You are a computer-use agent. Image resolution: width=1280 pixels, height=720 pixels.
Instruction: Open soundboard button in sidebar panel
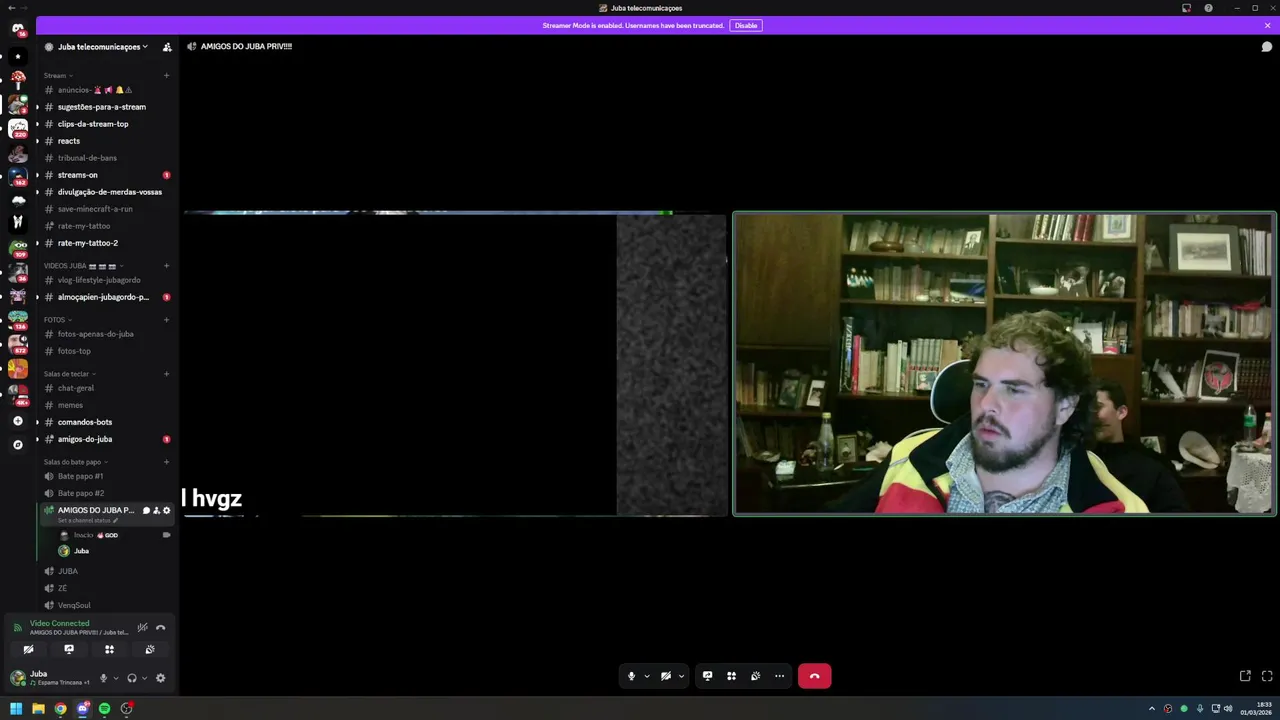[150, 649]
